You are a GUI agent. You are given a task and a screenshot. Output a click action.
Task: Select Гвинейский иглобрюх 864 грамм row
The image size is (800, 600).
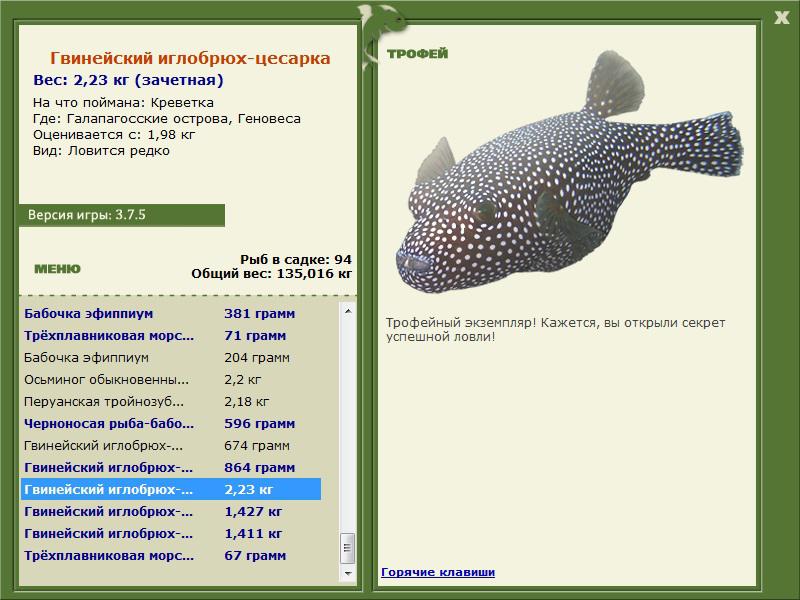pyautogui.click(x=171, y=467)
